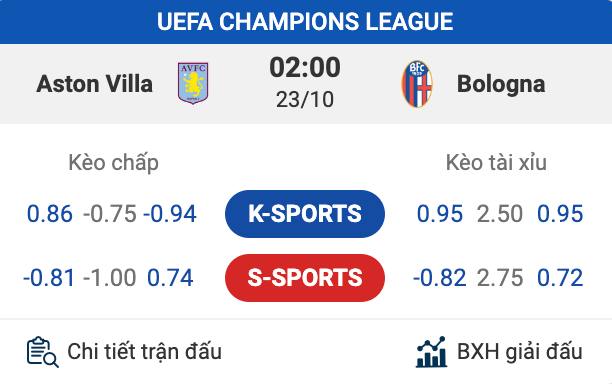The height and width of the screenshot is (384, 612).
Task: Click the Kèo tài xỉu column label
Action: 496,162
